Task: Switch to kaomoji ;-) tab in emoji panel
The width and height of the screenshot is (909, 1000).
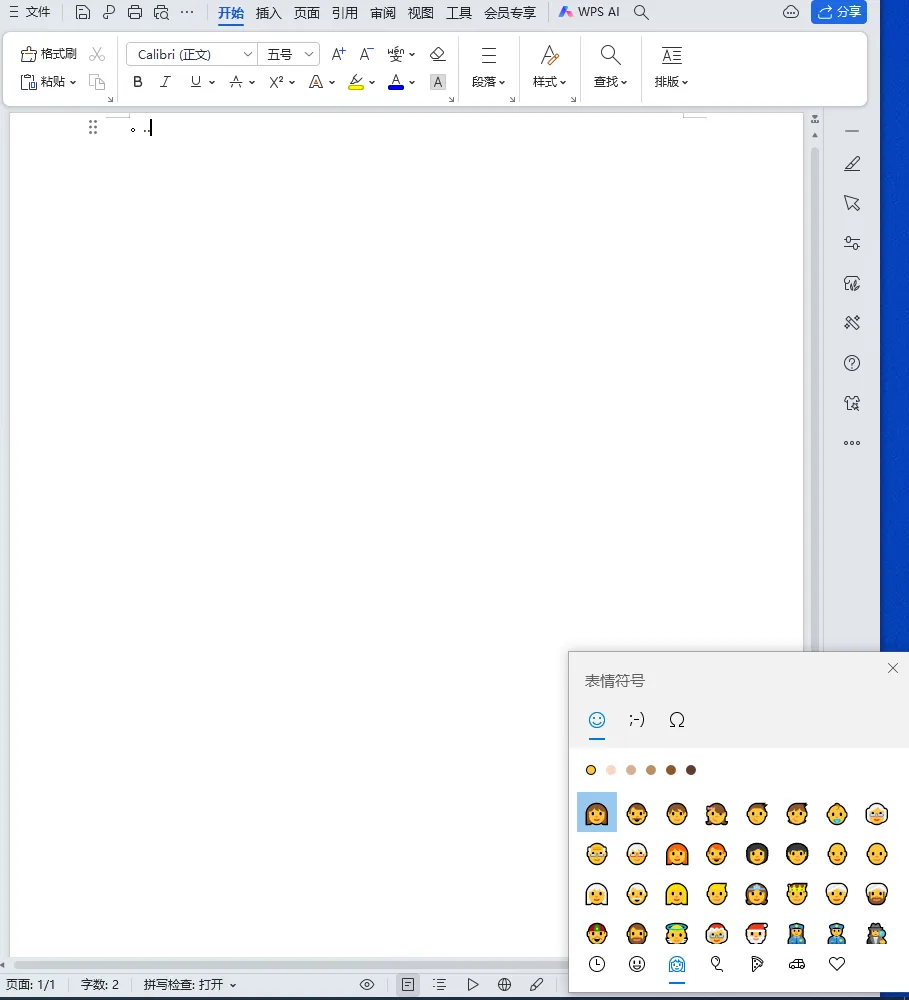Action: pyautogui.click(x=637, y=720)
